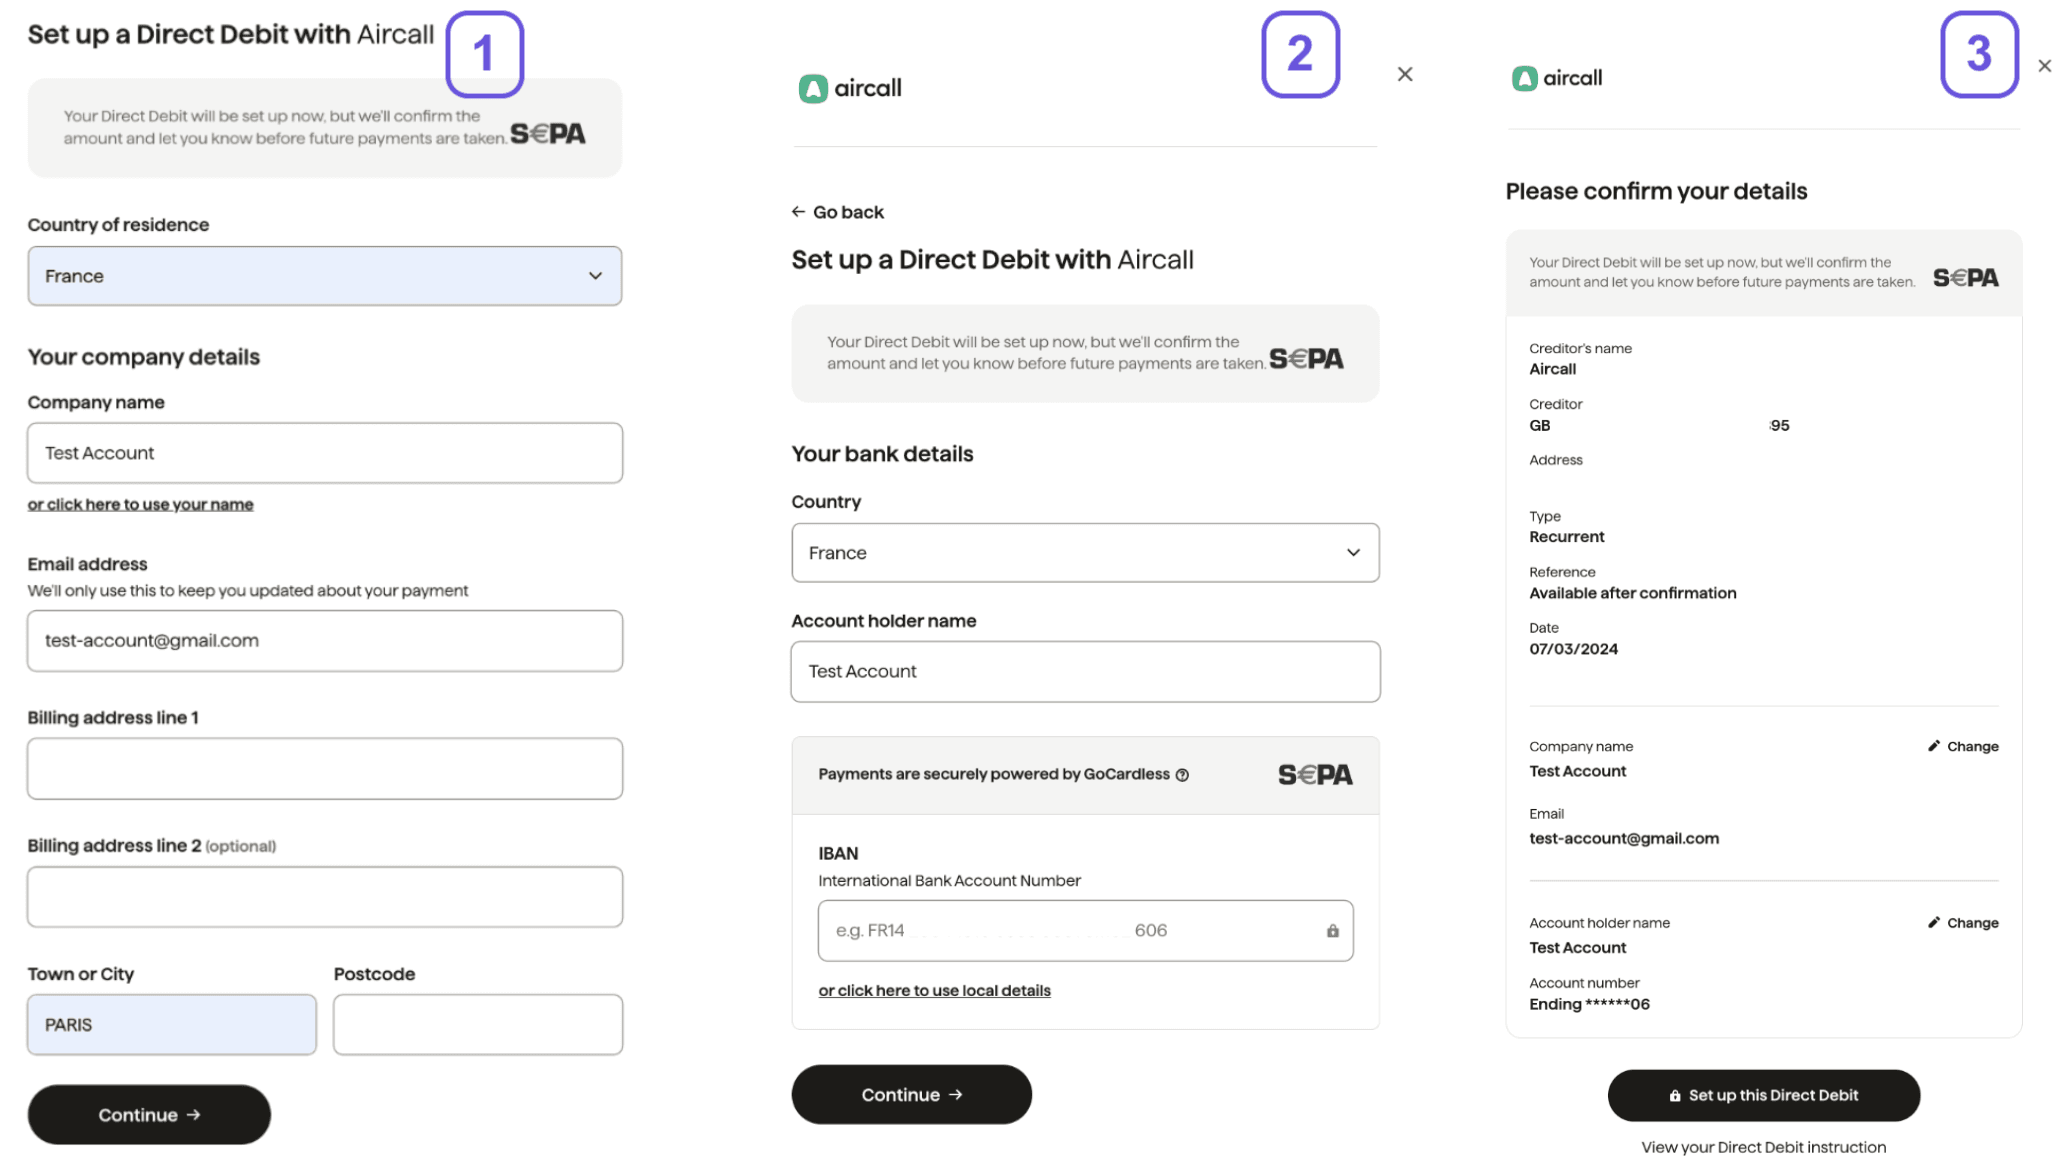Viewport: 2062px width, 1176px height.
Task: View your Direct Debit instruction
Action: 1763,1147
